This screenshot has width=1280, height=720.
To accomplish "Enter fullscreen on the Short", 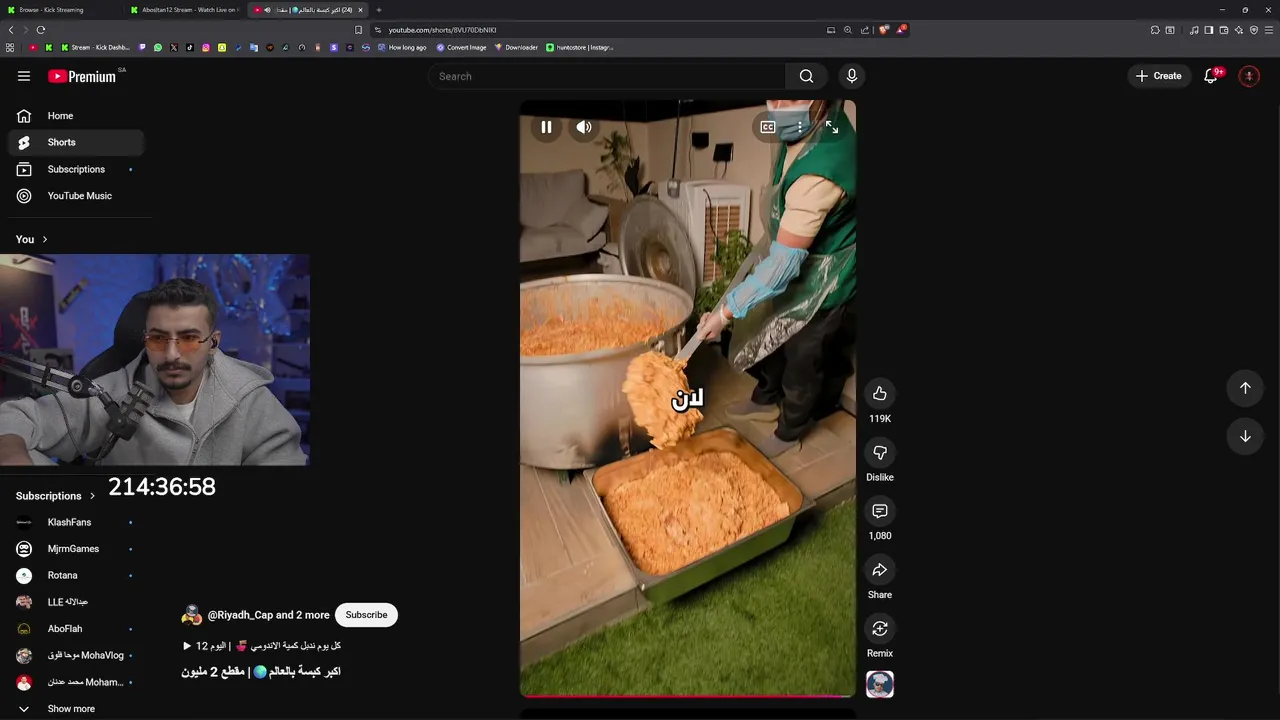I will (x=832, y=127).
